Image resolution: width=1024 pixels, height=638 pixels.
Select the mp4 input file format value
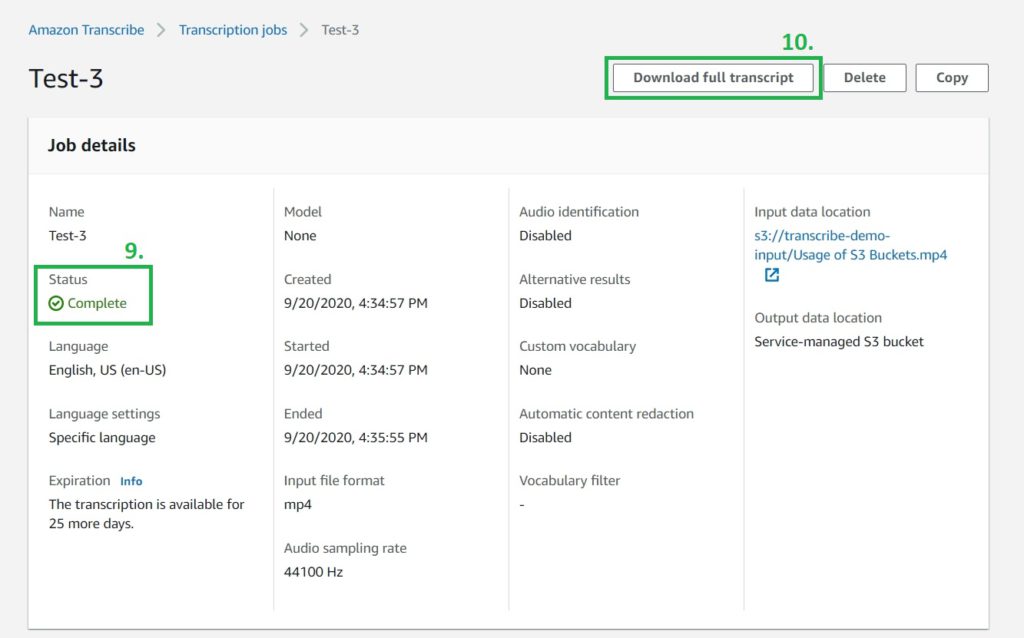tap(298, 505)
